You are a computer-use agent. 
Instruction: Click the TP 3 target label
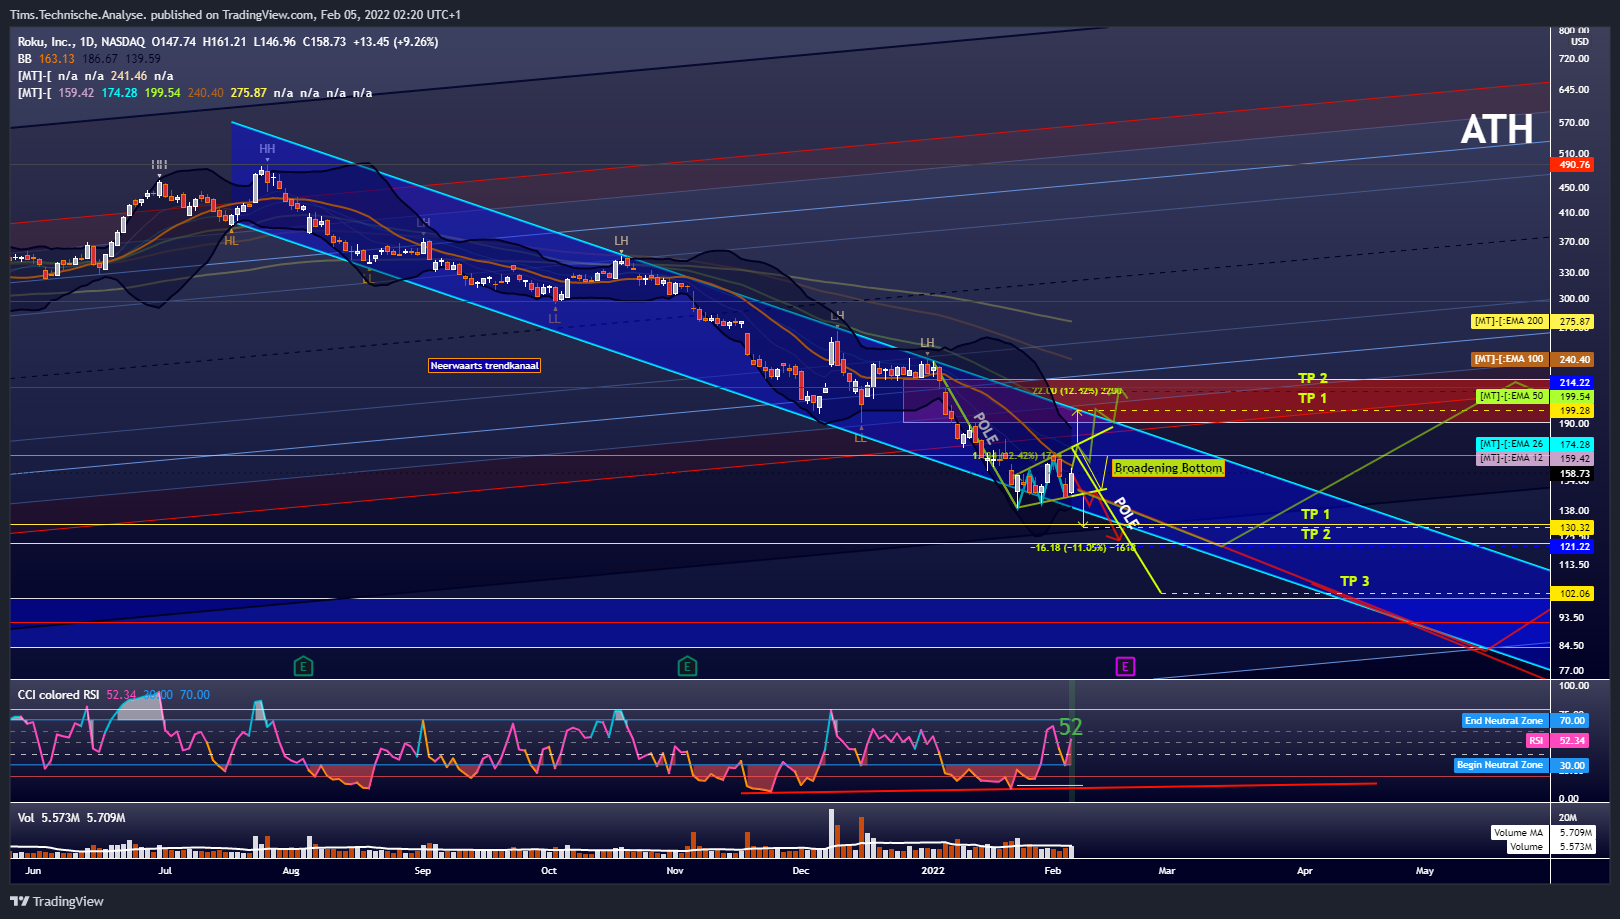(x=1355, y=581)
